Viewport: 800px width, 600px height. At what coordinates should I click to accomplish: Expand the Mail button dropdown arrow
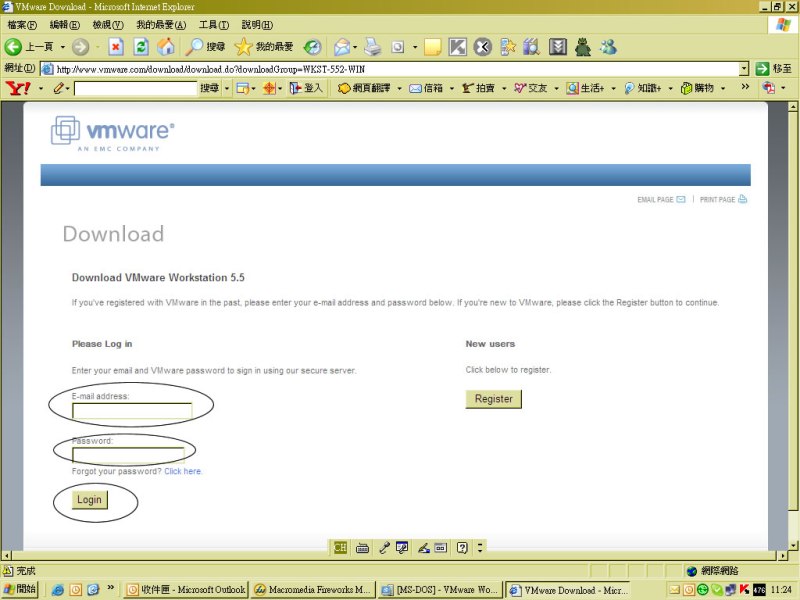click(355, 47)
